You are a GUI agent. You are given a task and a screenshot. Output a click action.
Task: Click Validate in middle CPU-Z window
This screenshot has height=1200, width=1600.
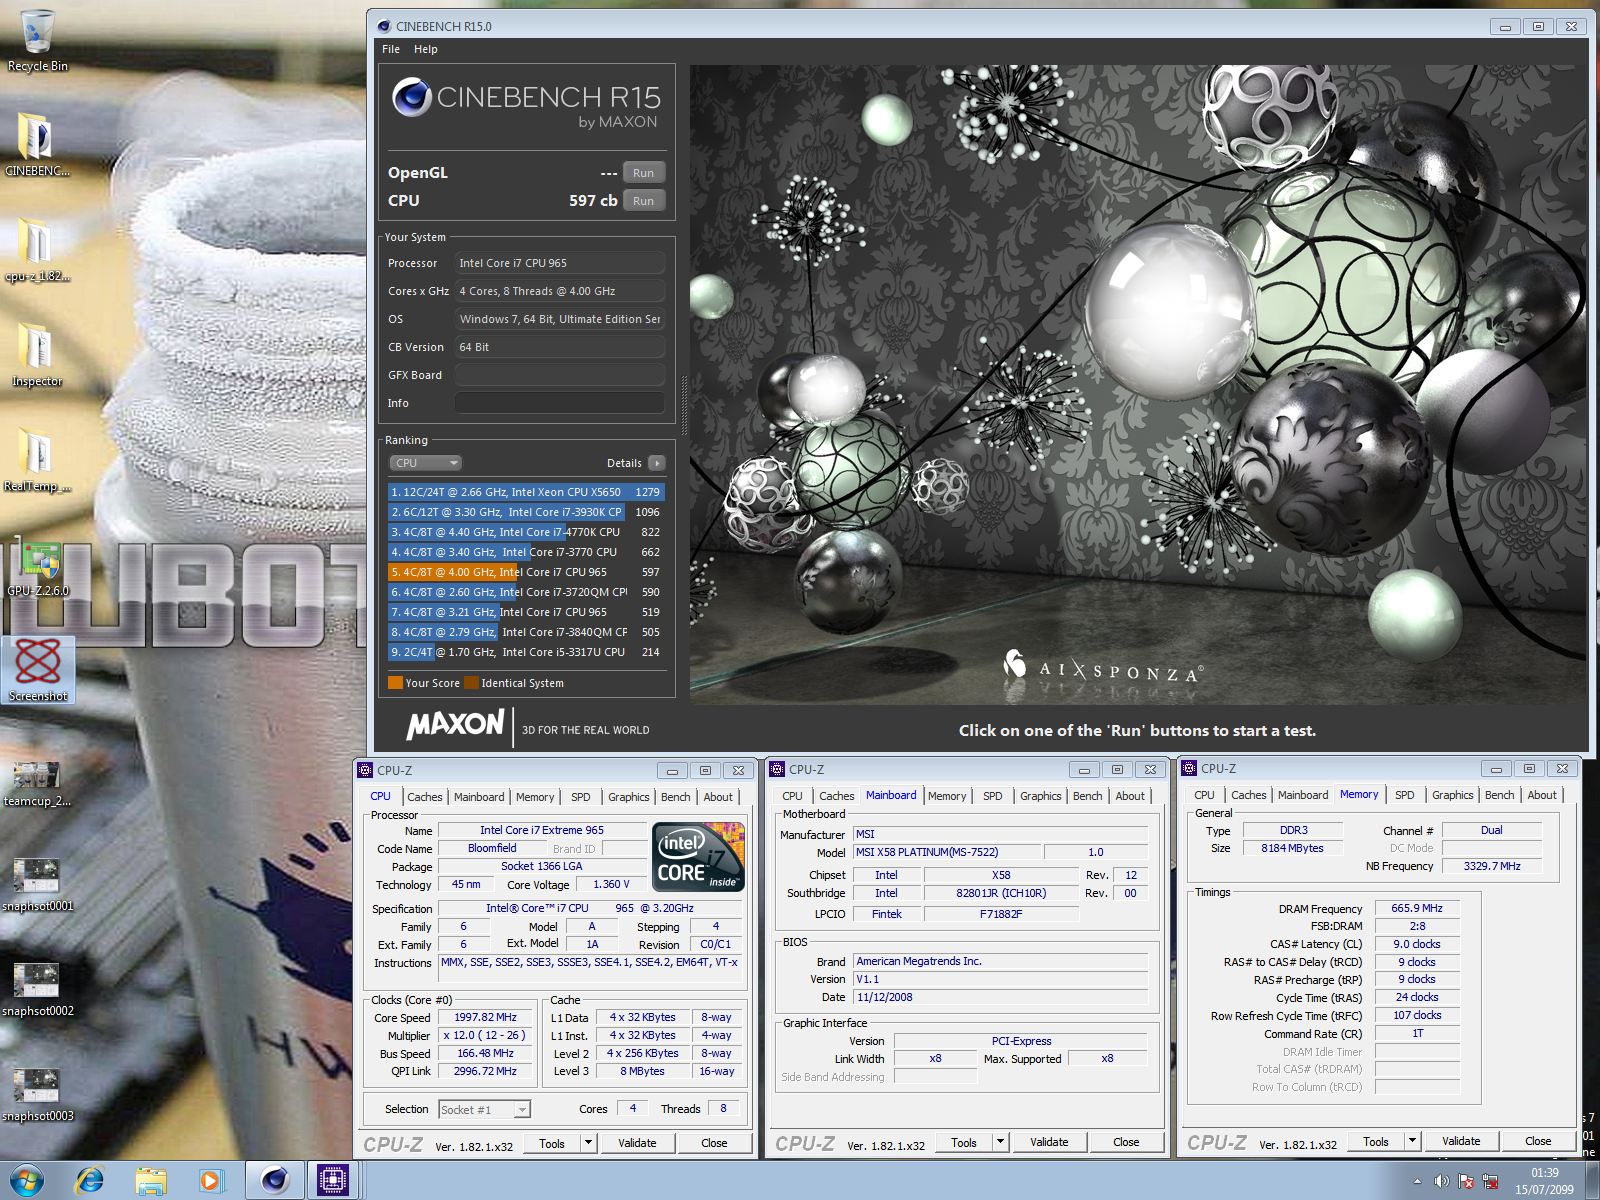coord(1049,1142)
